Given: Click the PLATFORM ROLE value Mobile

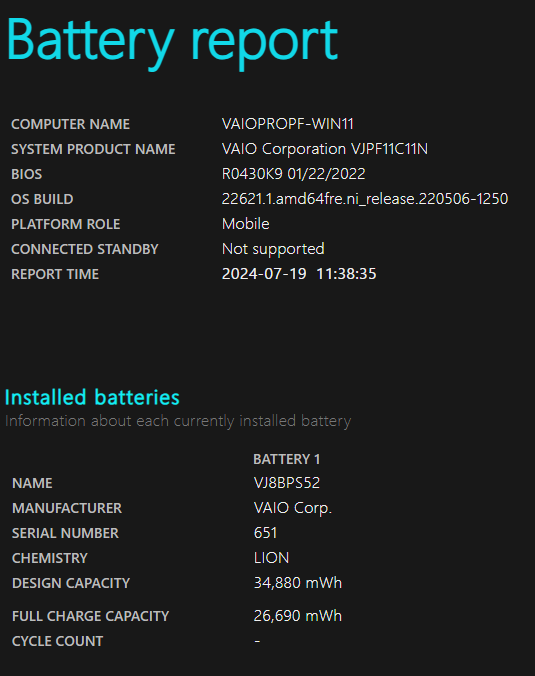Looking at the screenshot, I should (245, 224).
